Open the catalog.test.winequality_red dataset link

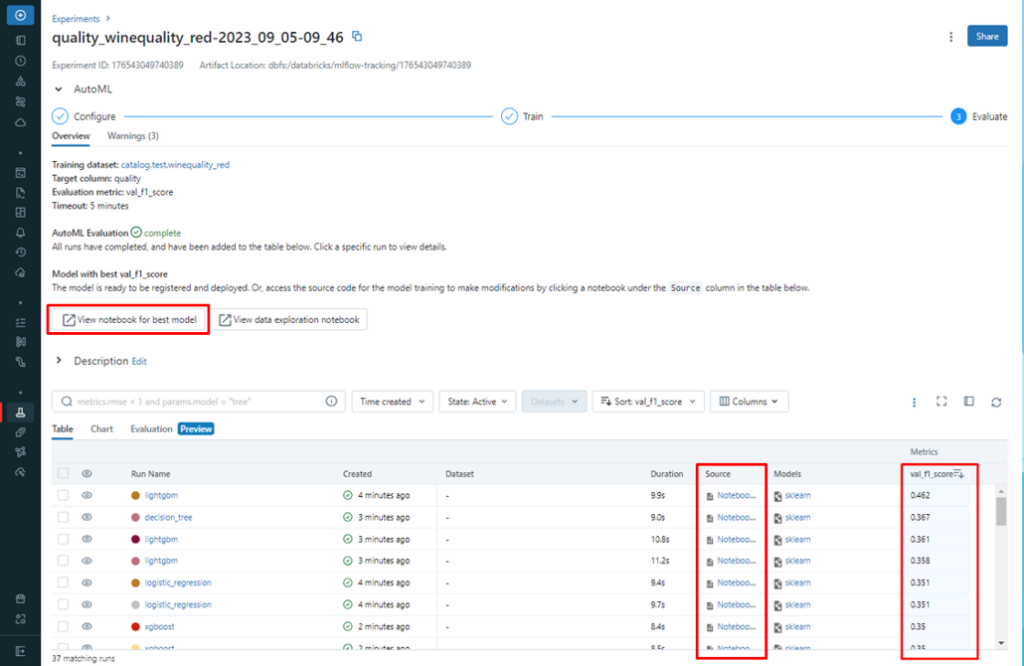pyautogui.click(x=178, y=164)
